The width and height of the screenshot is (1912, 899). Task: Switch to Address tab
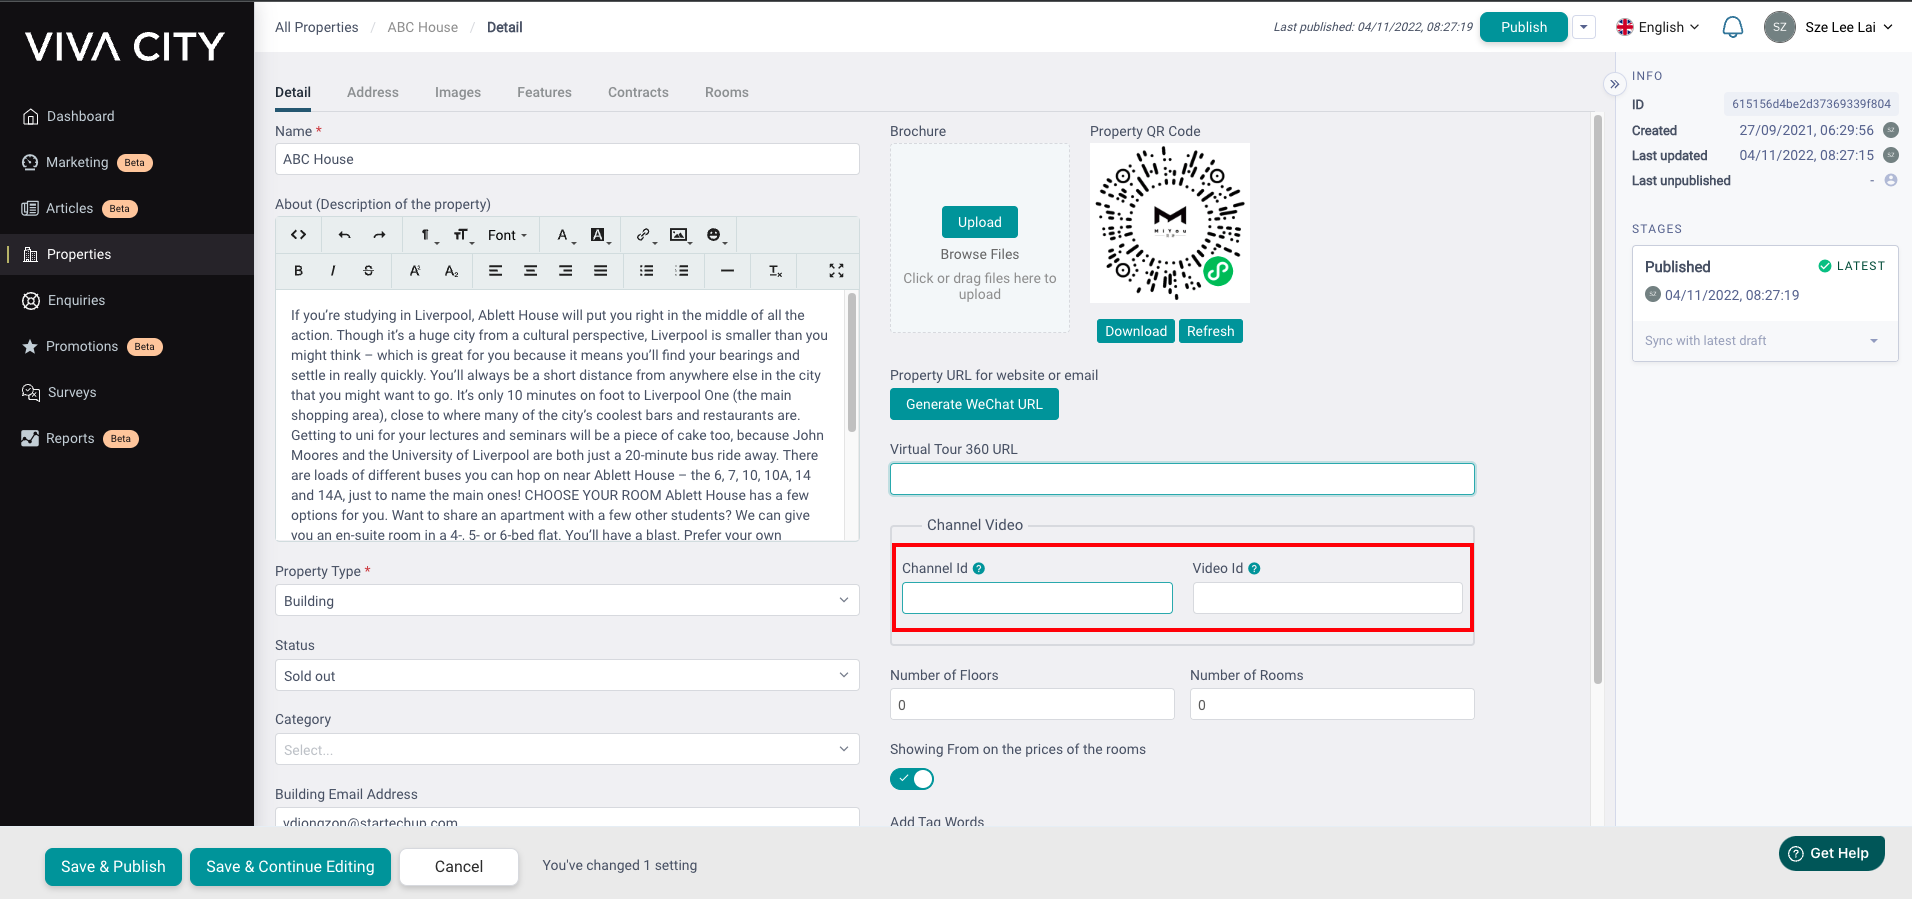373,92
